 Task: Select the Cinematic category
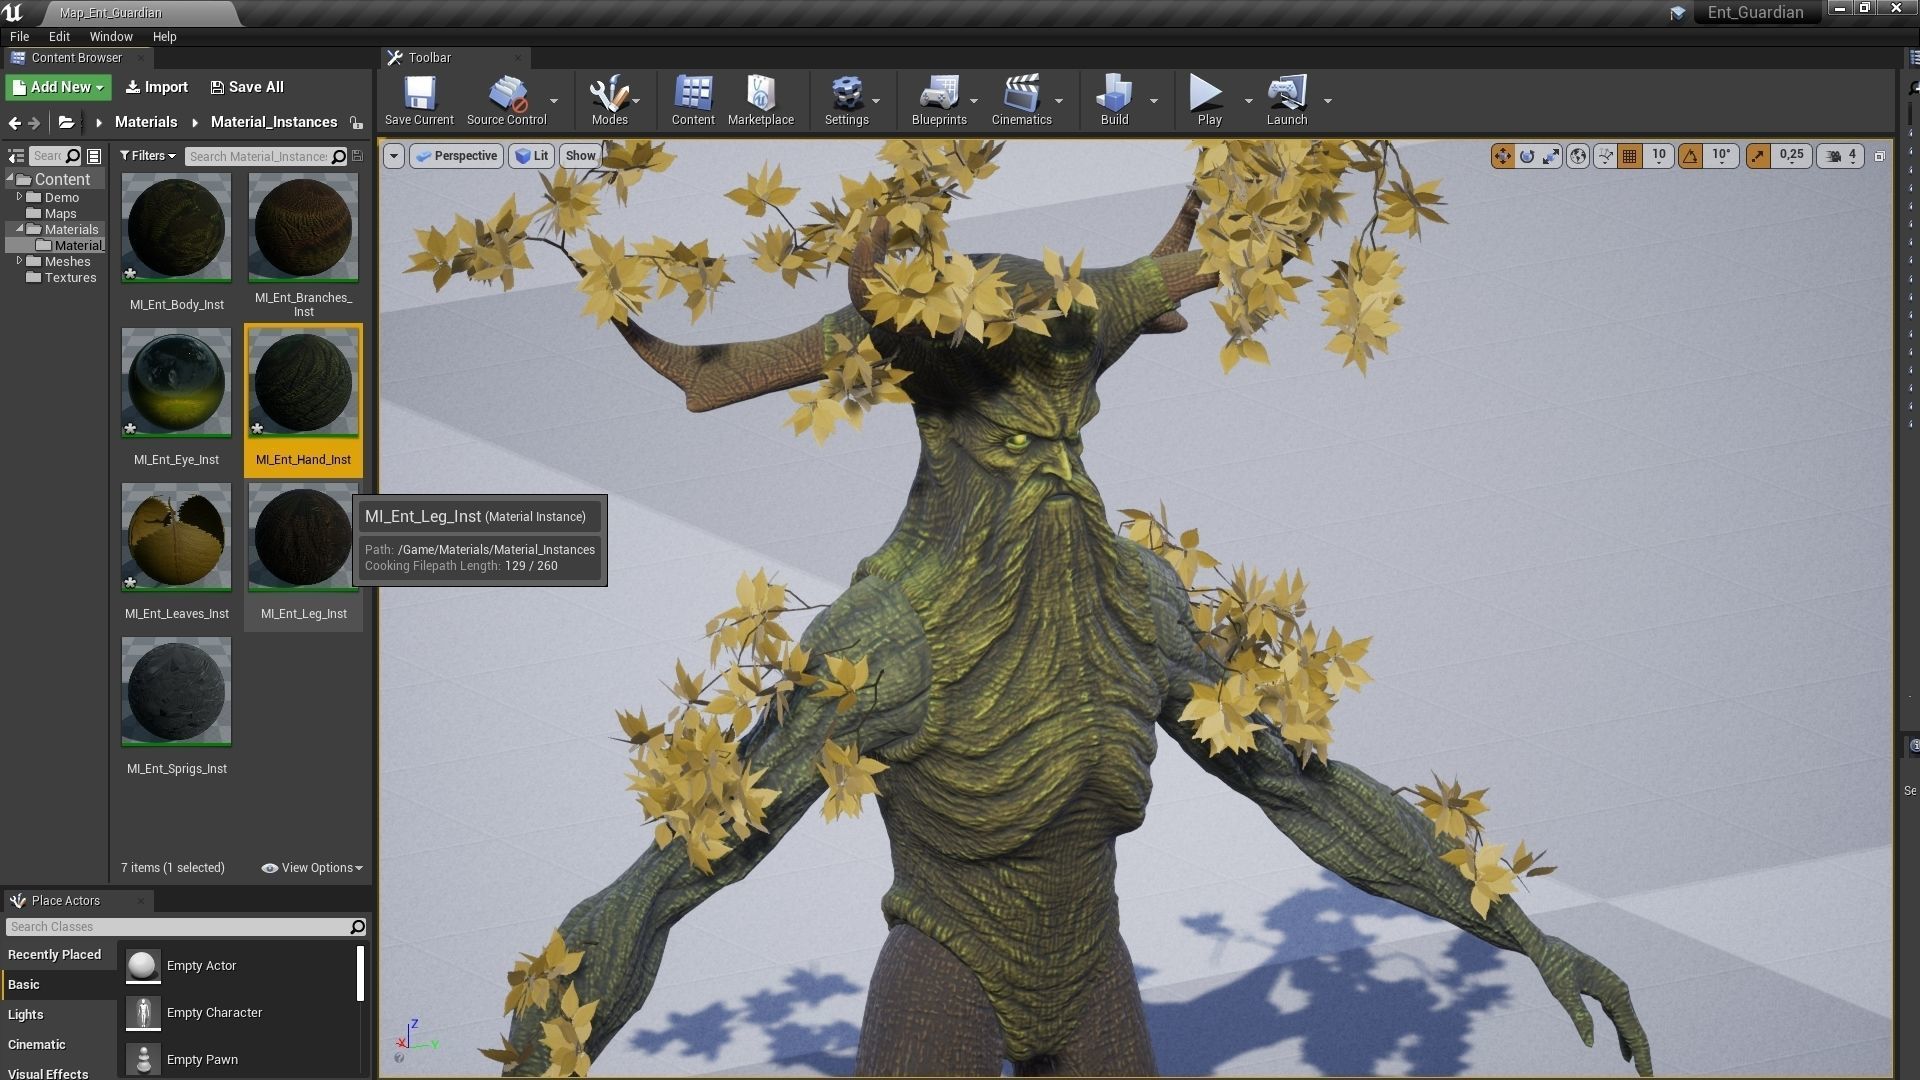click(x=57, y=1044)
